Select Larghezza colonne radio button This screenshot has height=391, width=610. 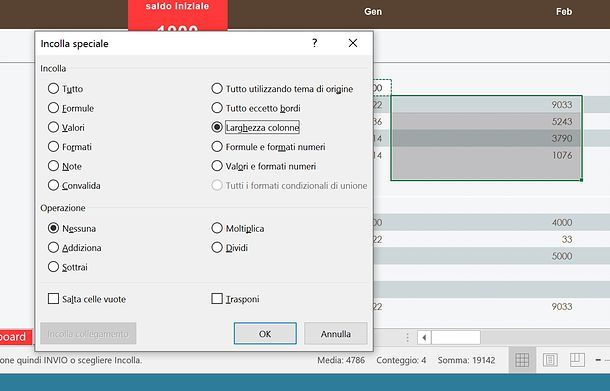(x=217, y=127)
